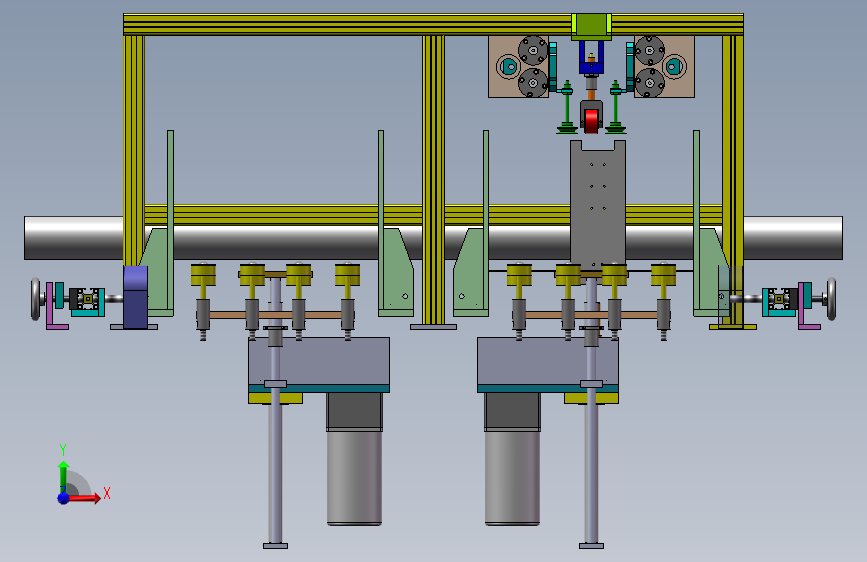This screenshot has width=867, height=562.
Task: Pick the rightmost yellow support roller
Action: [x=664, y=275]
